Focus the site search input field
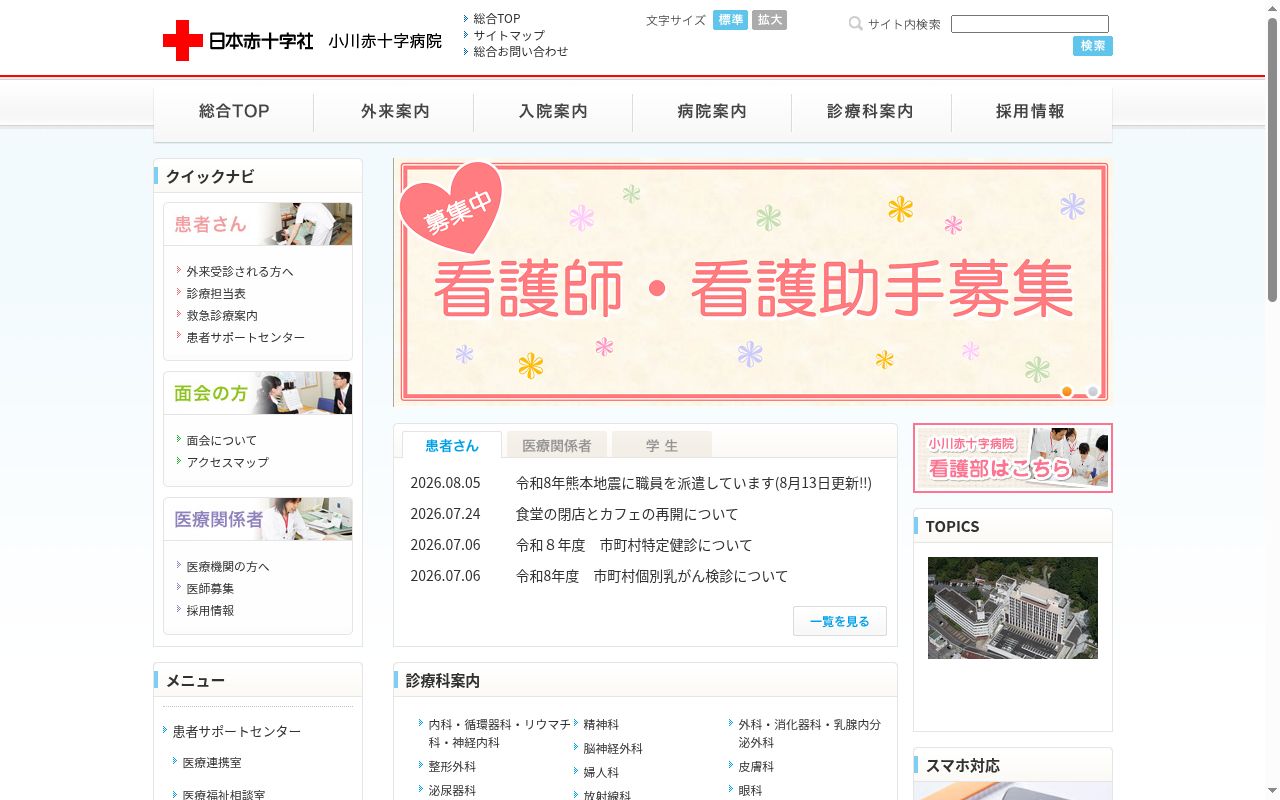Viewport: 1280px width, 800px height. click(x=1030, y=24)
